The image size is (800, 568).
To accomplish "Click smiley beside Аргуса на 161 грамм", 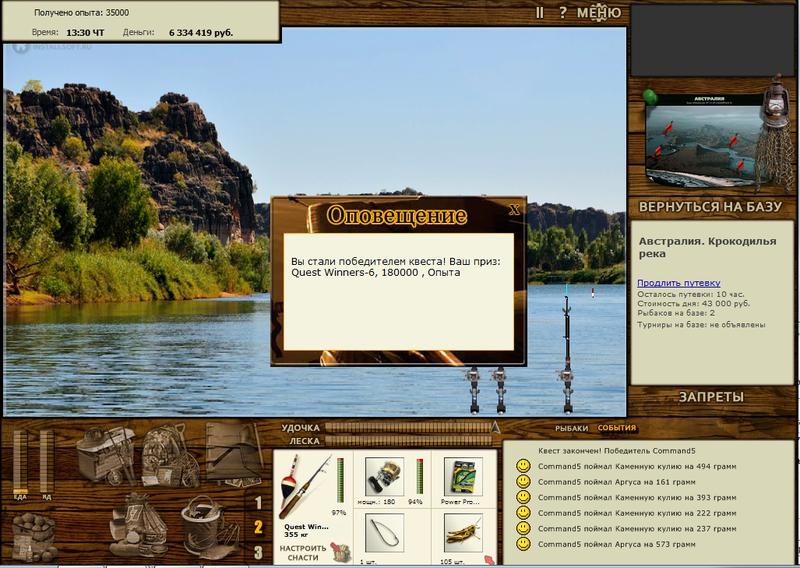I will point(523,481).
